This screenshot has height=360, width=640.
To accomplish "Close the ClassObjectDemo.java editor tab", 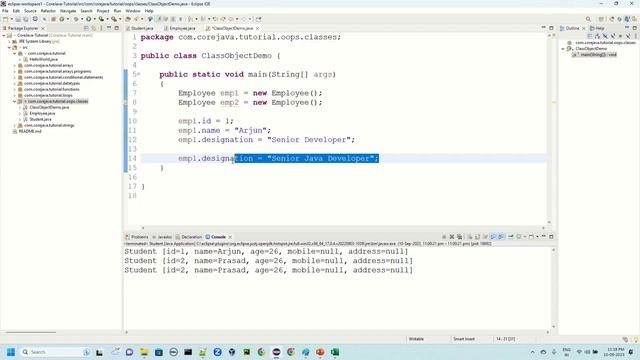I will pos(257,28).
